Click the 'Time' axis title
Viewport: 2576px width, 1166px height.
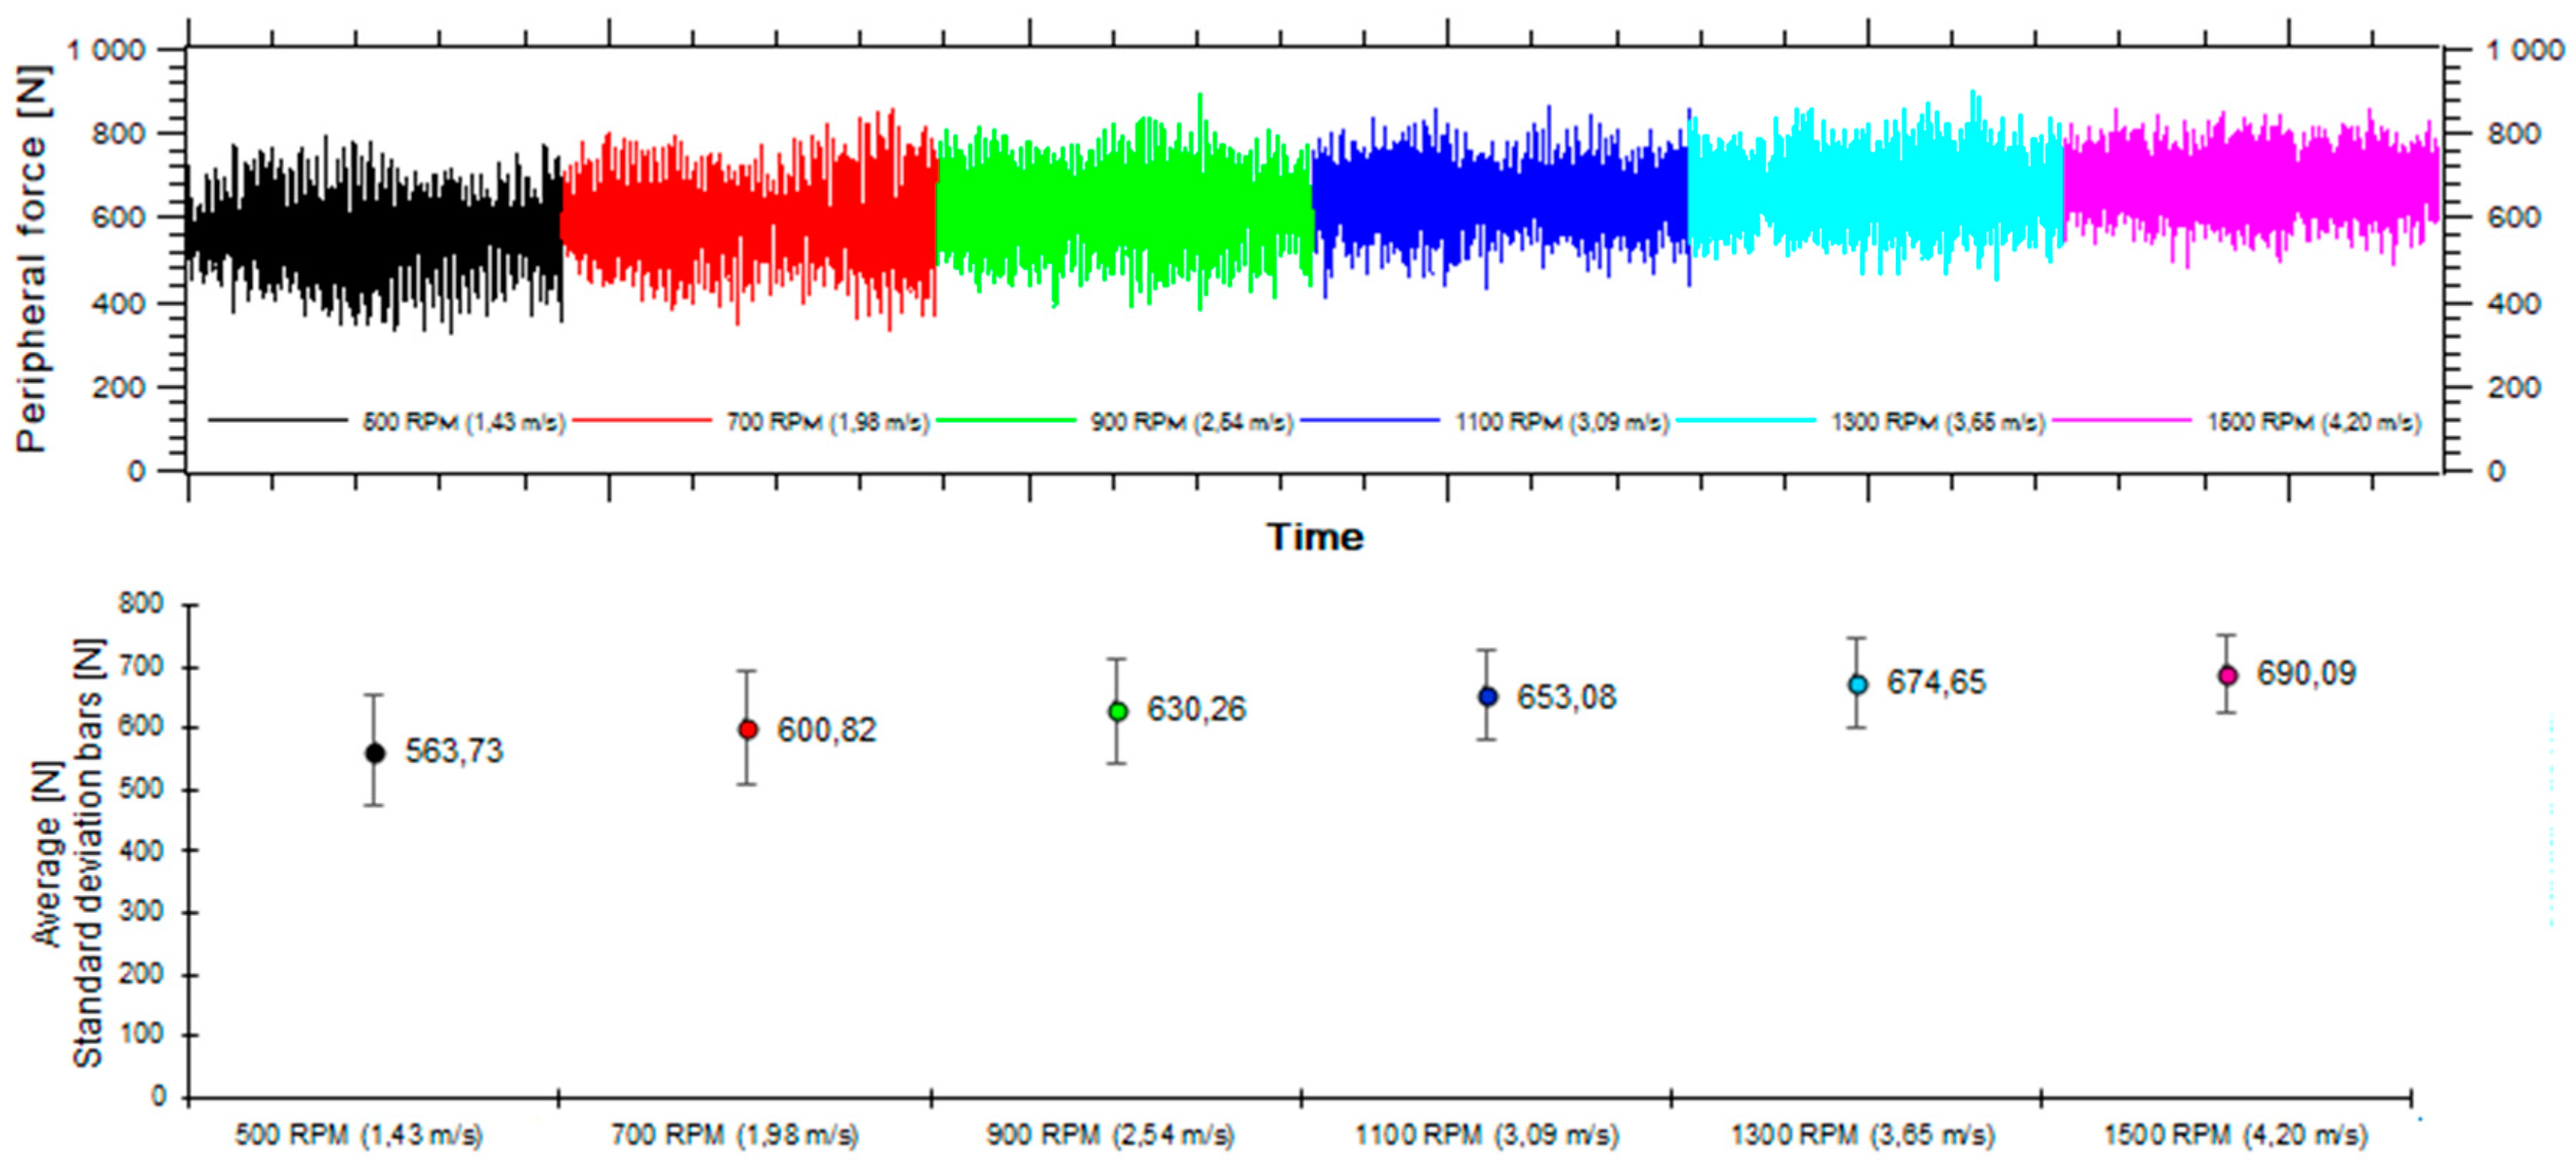coord(1315,537)
